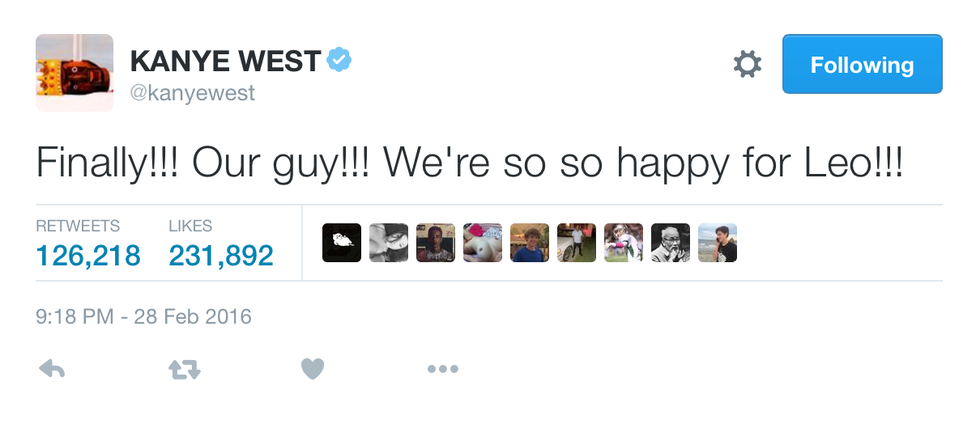Open the football player avatar
Viewport: 980px width, 424px height.
click(x=623, y=243)
